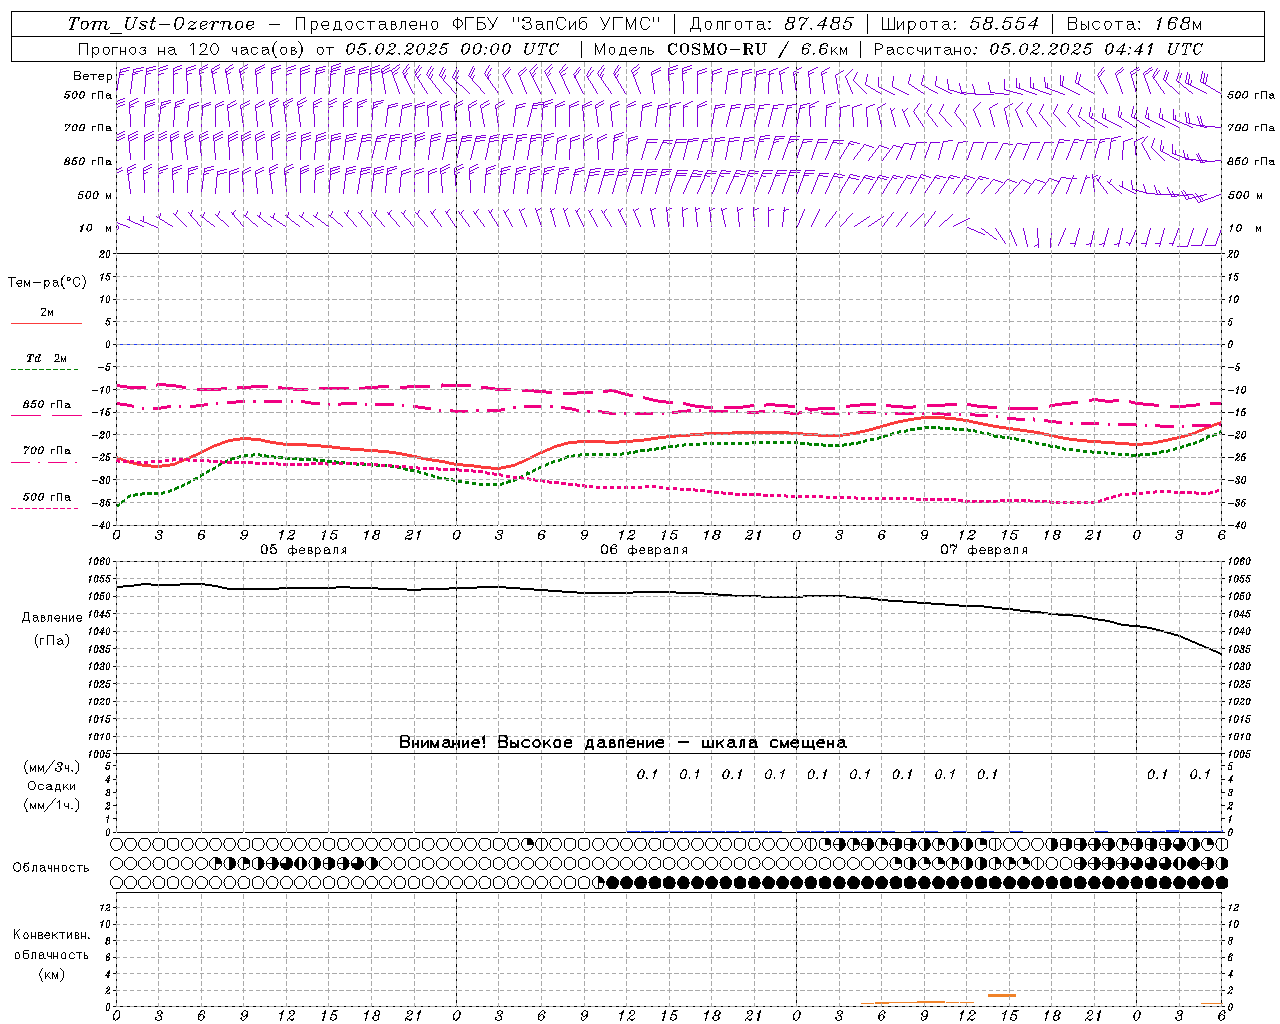The width and height of the screenshot is (1280, 1024).
Task: Click the small blue precipitation bar
Action: pos(1173,830)
